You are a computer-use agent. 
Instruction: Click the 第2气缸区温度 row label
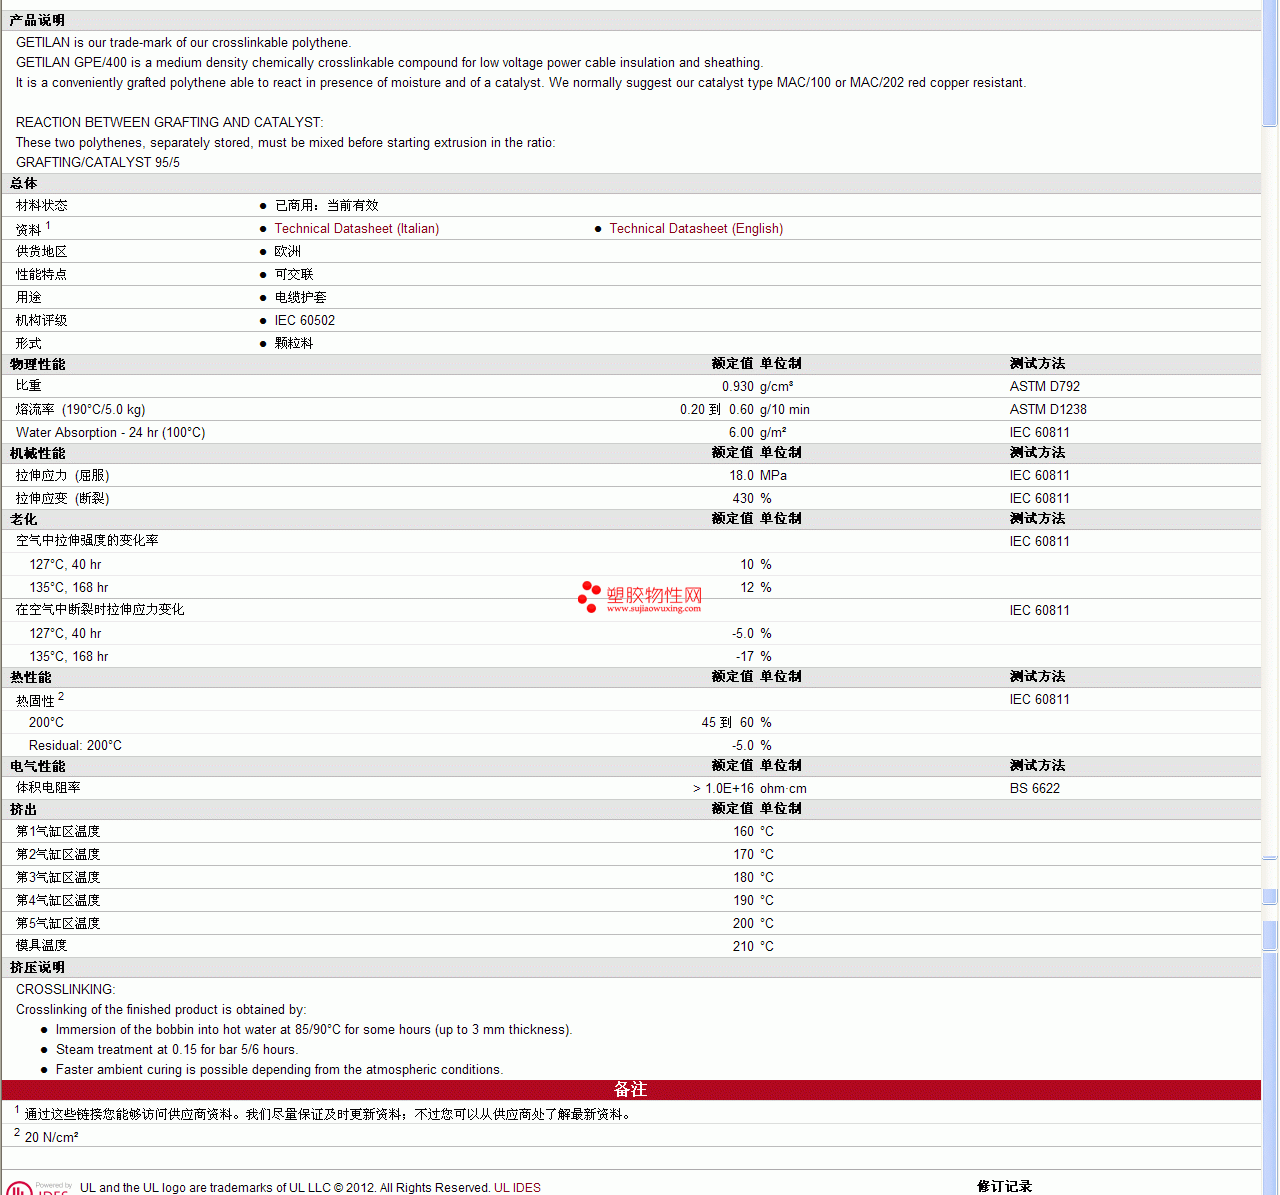58,855
